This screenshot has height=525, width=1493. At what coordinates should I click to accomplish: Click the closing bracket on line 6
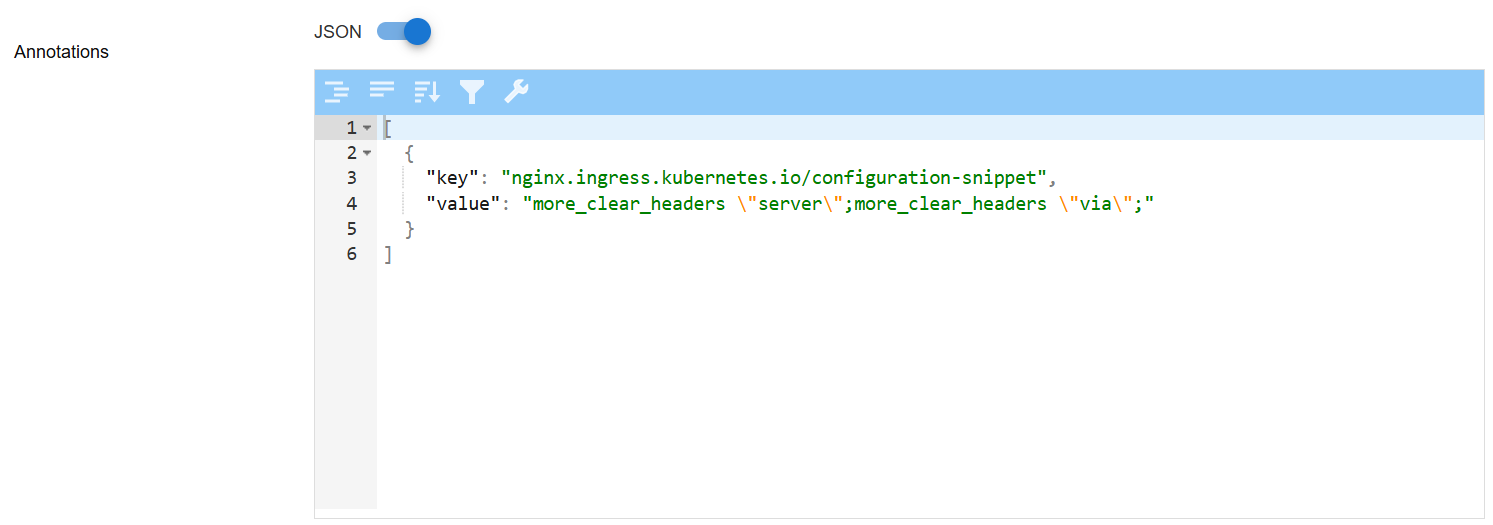(388, 254)
